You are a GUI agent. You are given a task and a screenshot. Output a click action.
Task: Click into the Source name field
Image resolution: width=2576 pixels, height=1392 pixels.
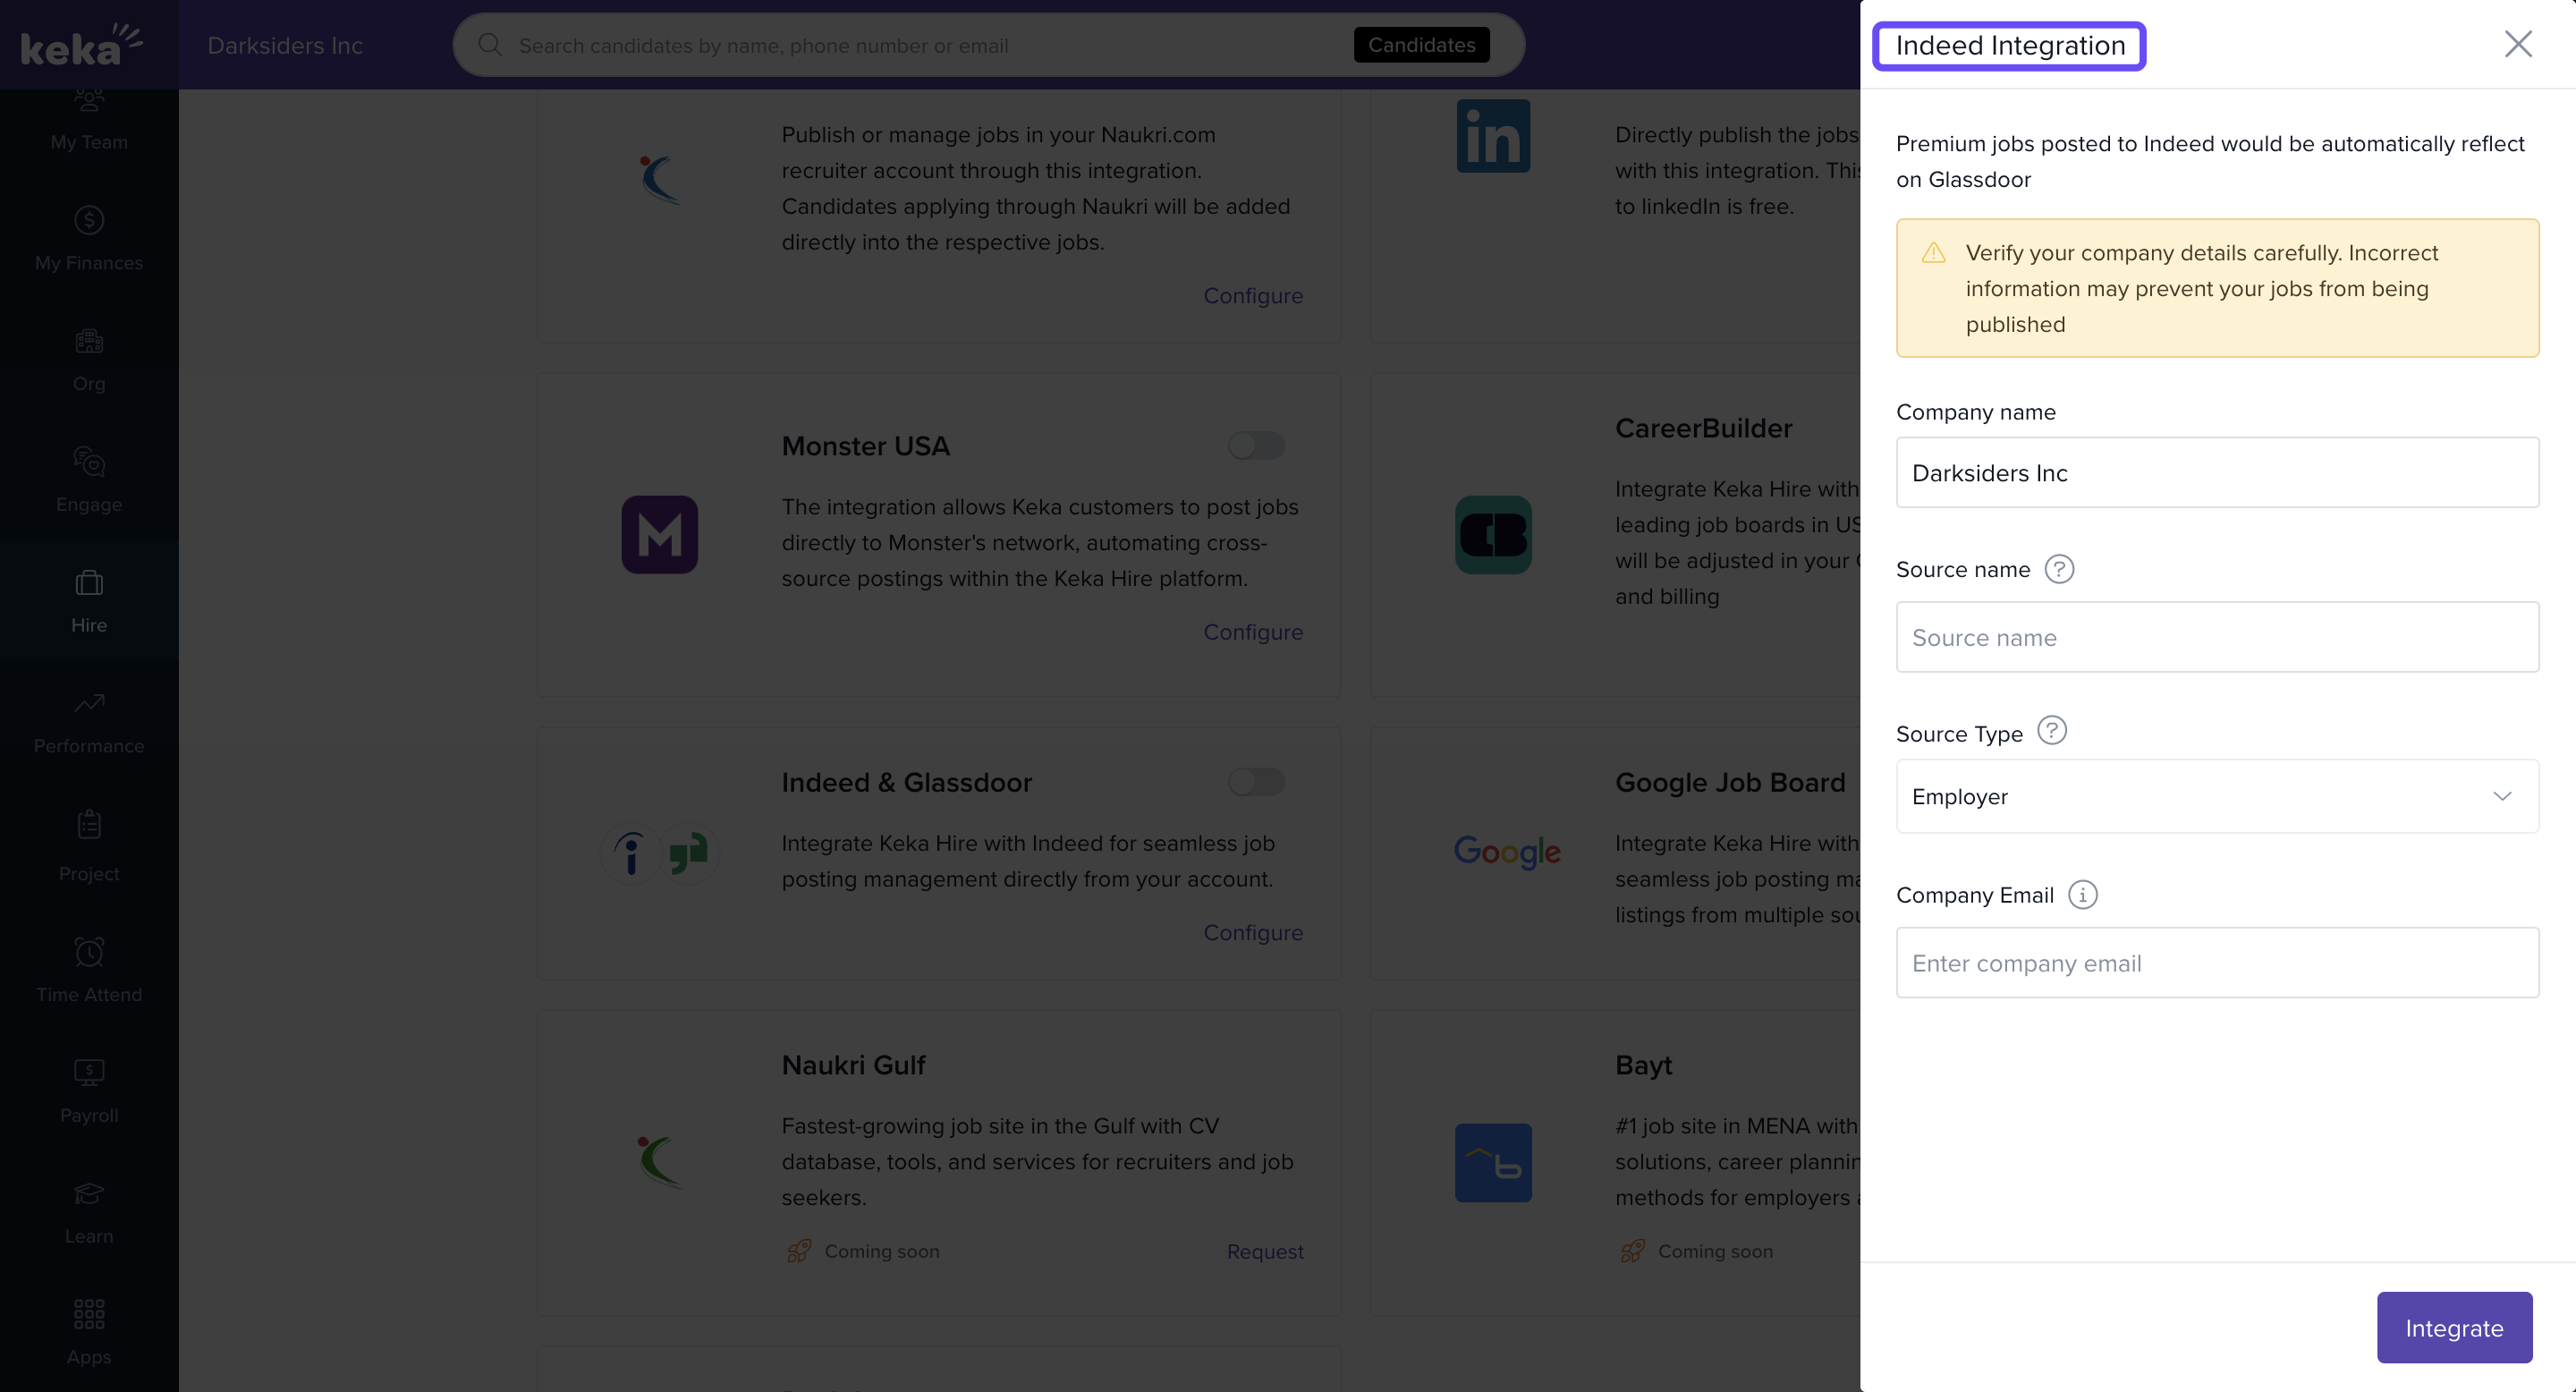pos(2216,637)
